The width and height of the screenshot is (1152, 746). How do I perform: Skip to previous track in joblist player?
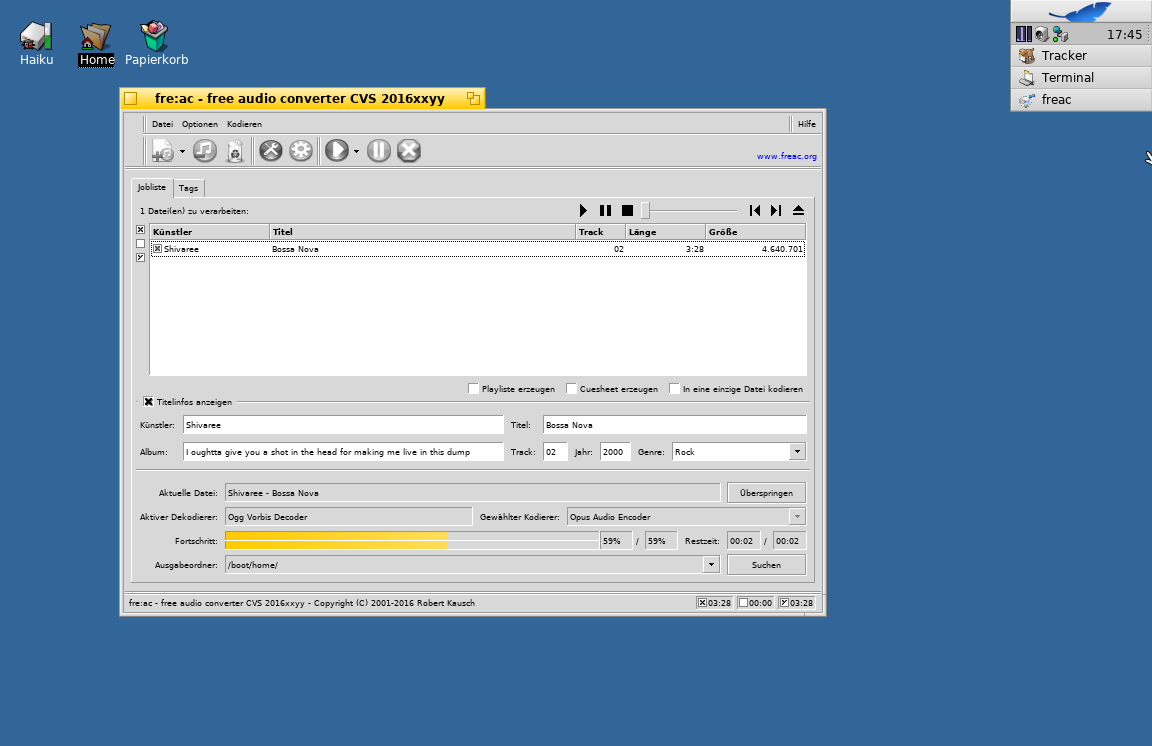[x=755, y=211]
